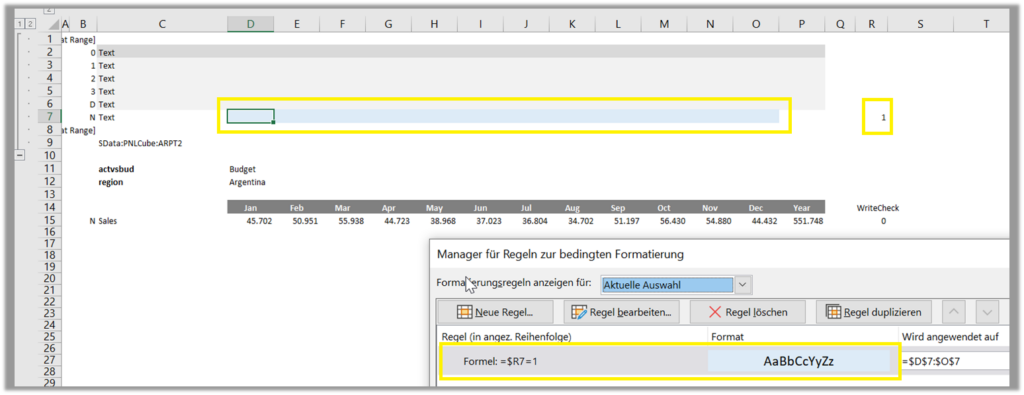The image size is (1024, 395).
Task: Click the region label cell
Action: pos(111,182)
